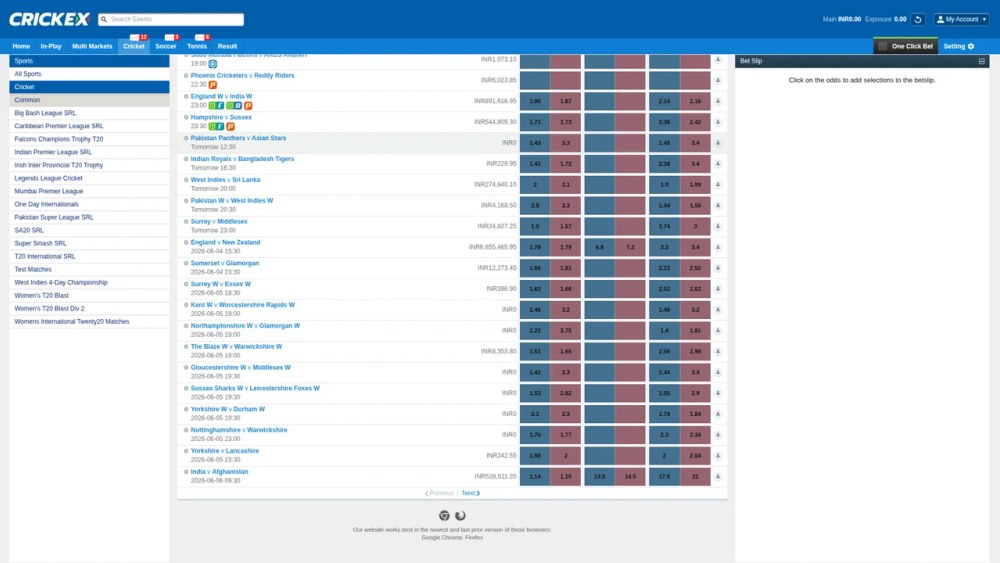Select the Cricket tab in the top navigation
This screenshot has height=563, width=1000.
point(134,46)
